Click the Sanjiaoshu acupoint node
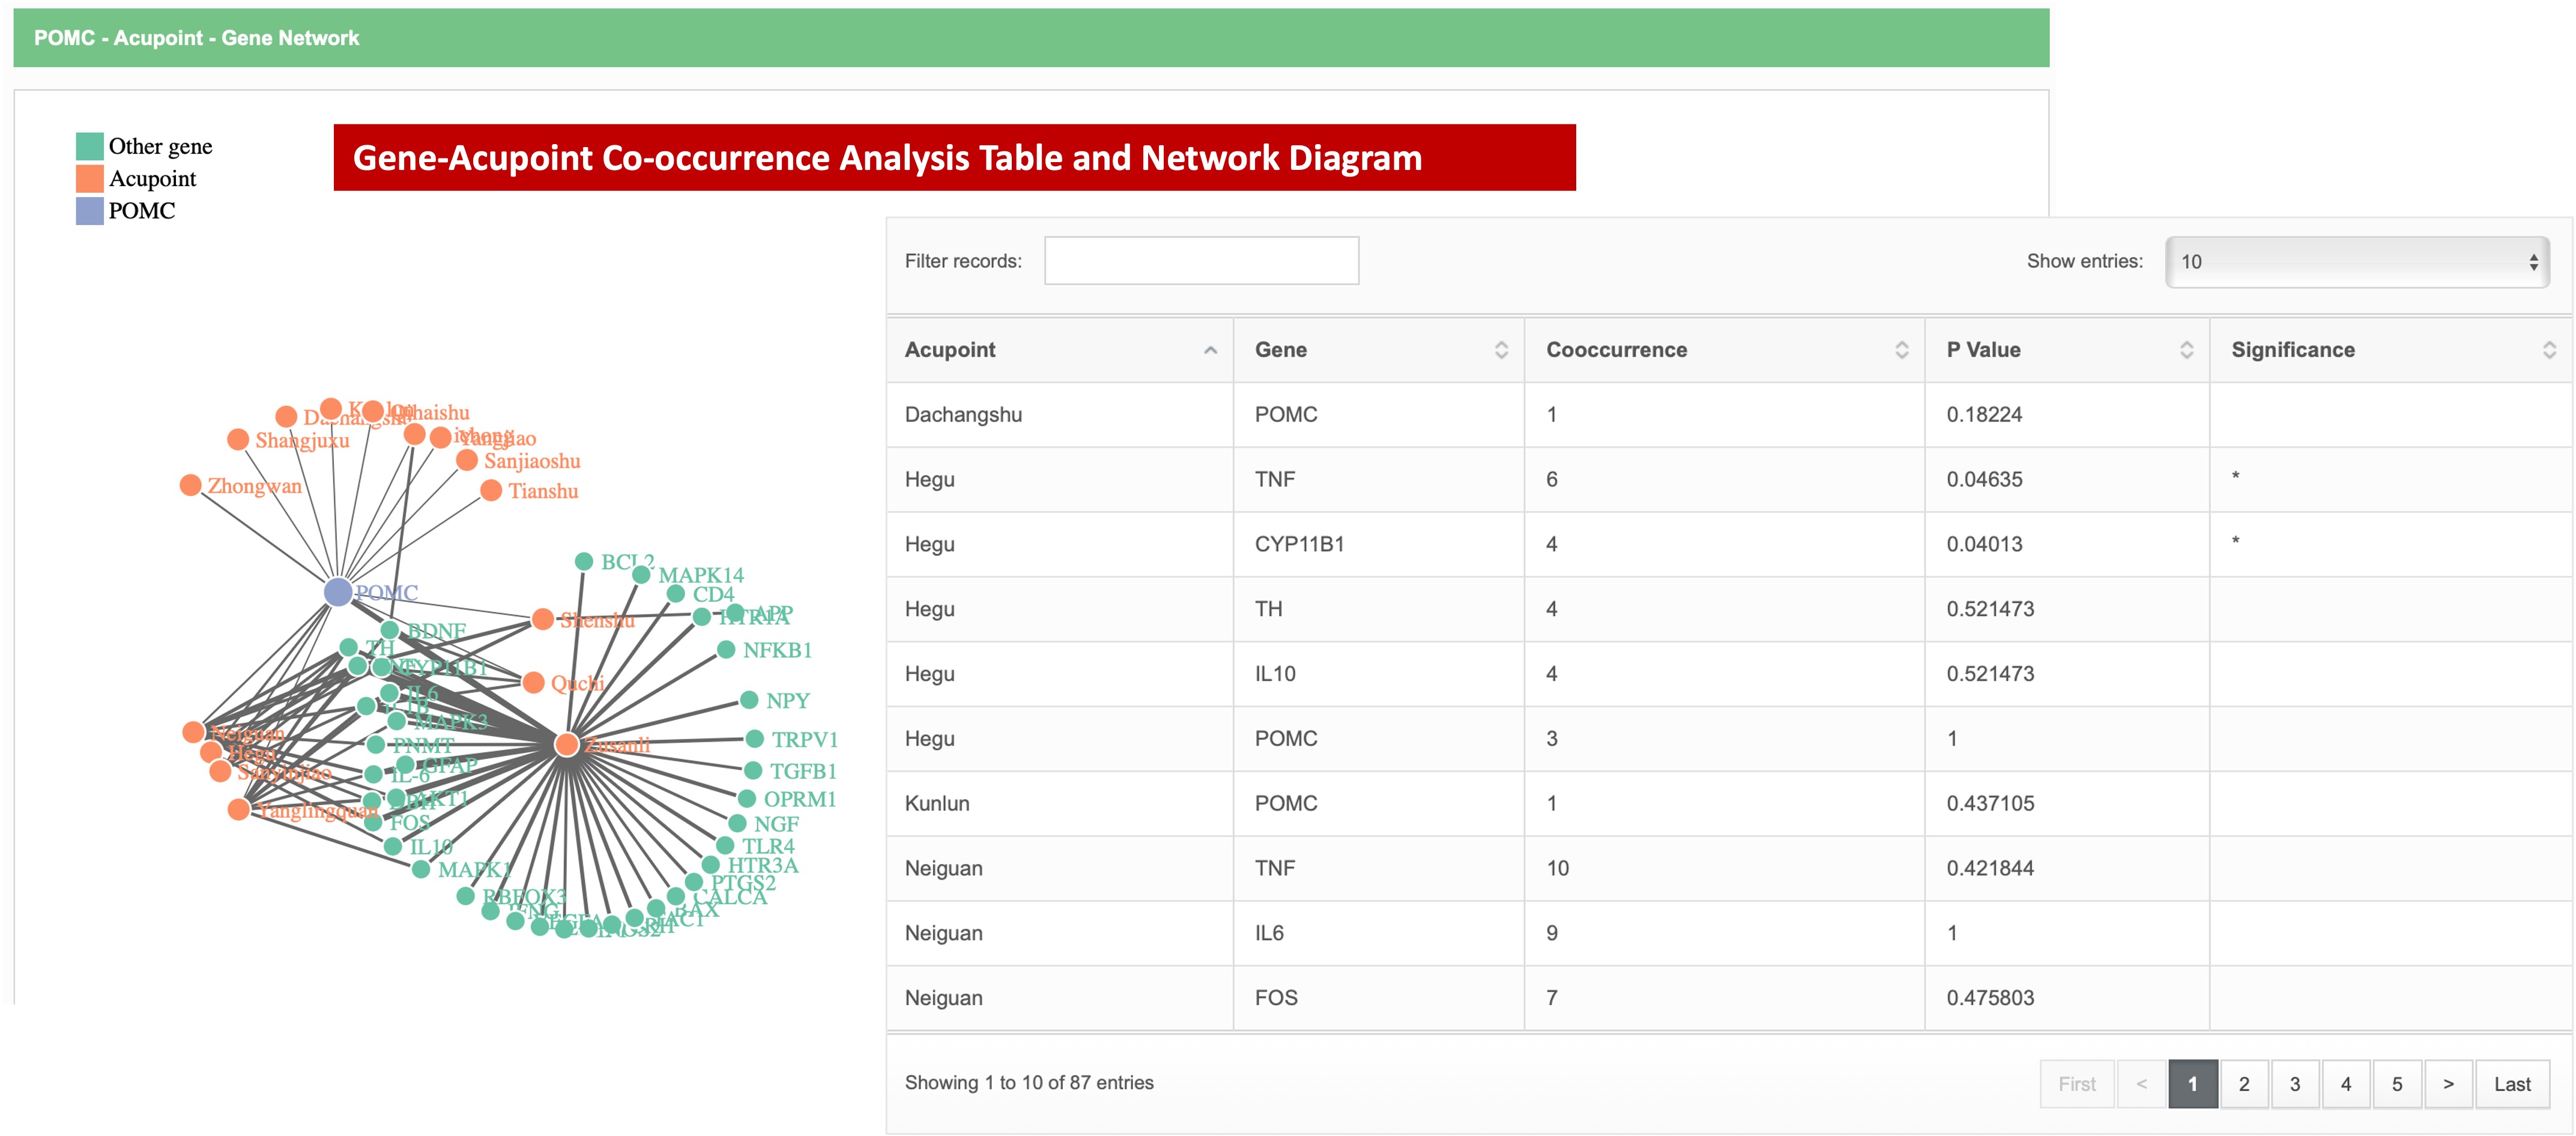 [467, 460]
